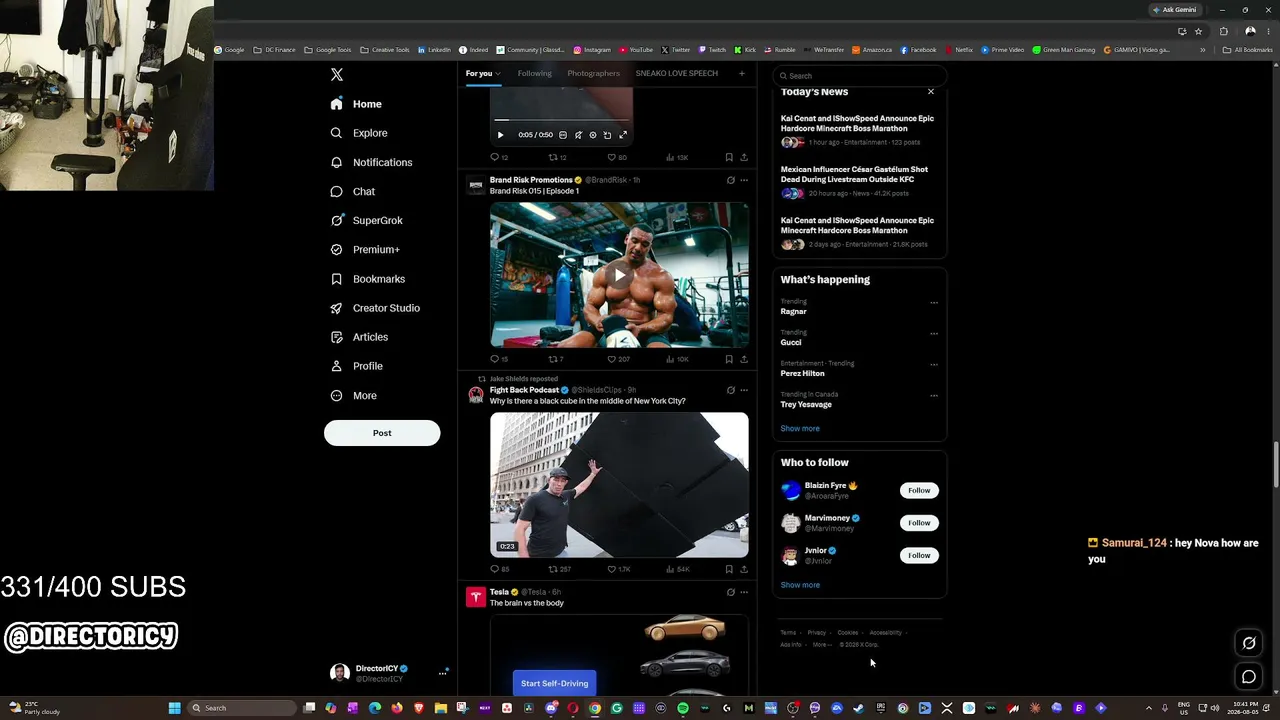Add a new timeline tab with plus
Image resolution: width=1280 pixels, height=720 pixels.
[x=741, y=73]
